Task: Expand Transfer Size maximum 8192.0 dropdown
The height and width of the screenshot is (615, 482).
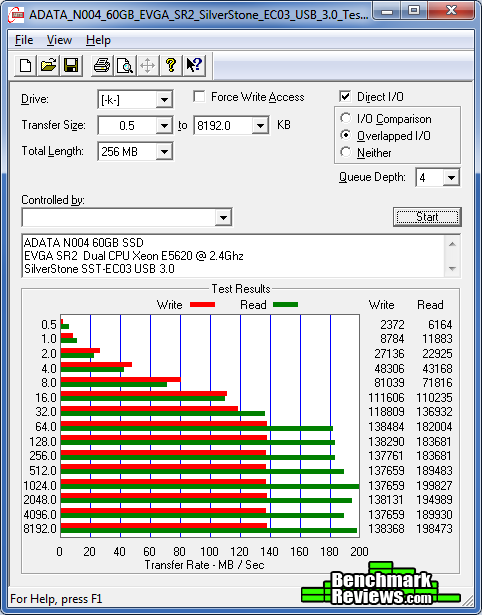Action: coord(260,126)
